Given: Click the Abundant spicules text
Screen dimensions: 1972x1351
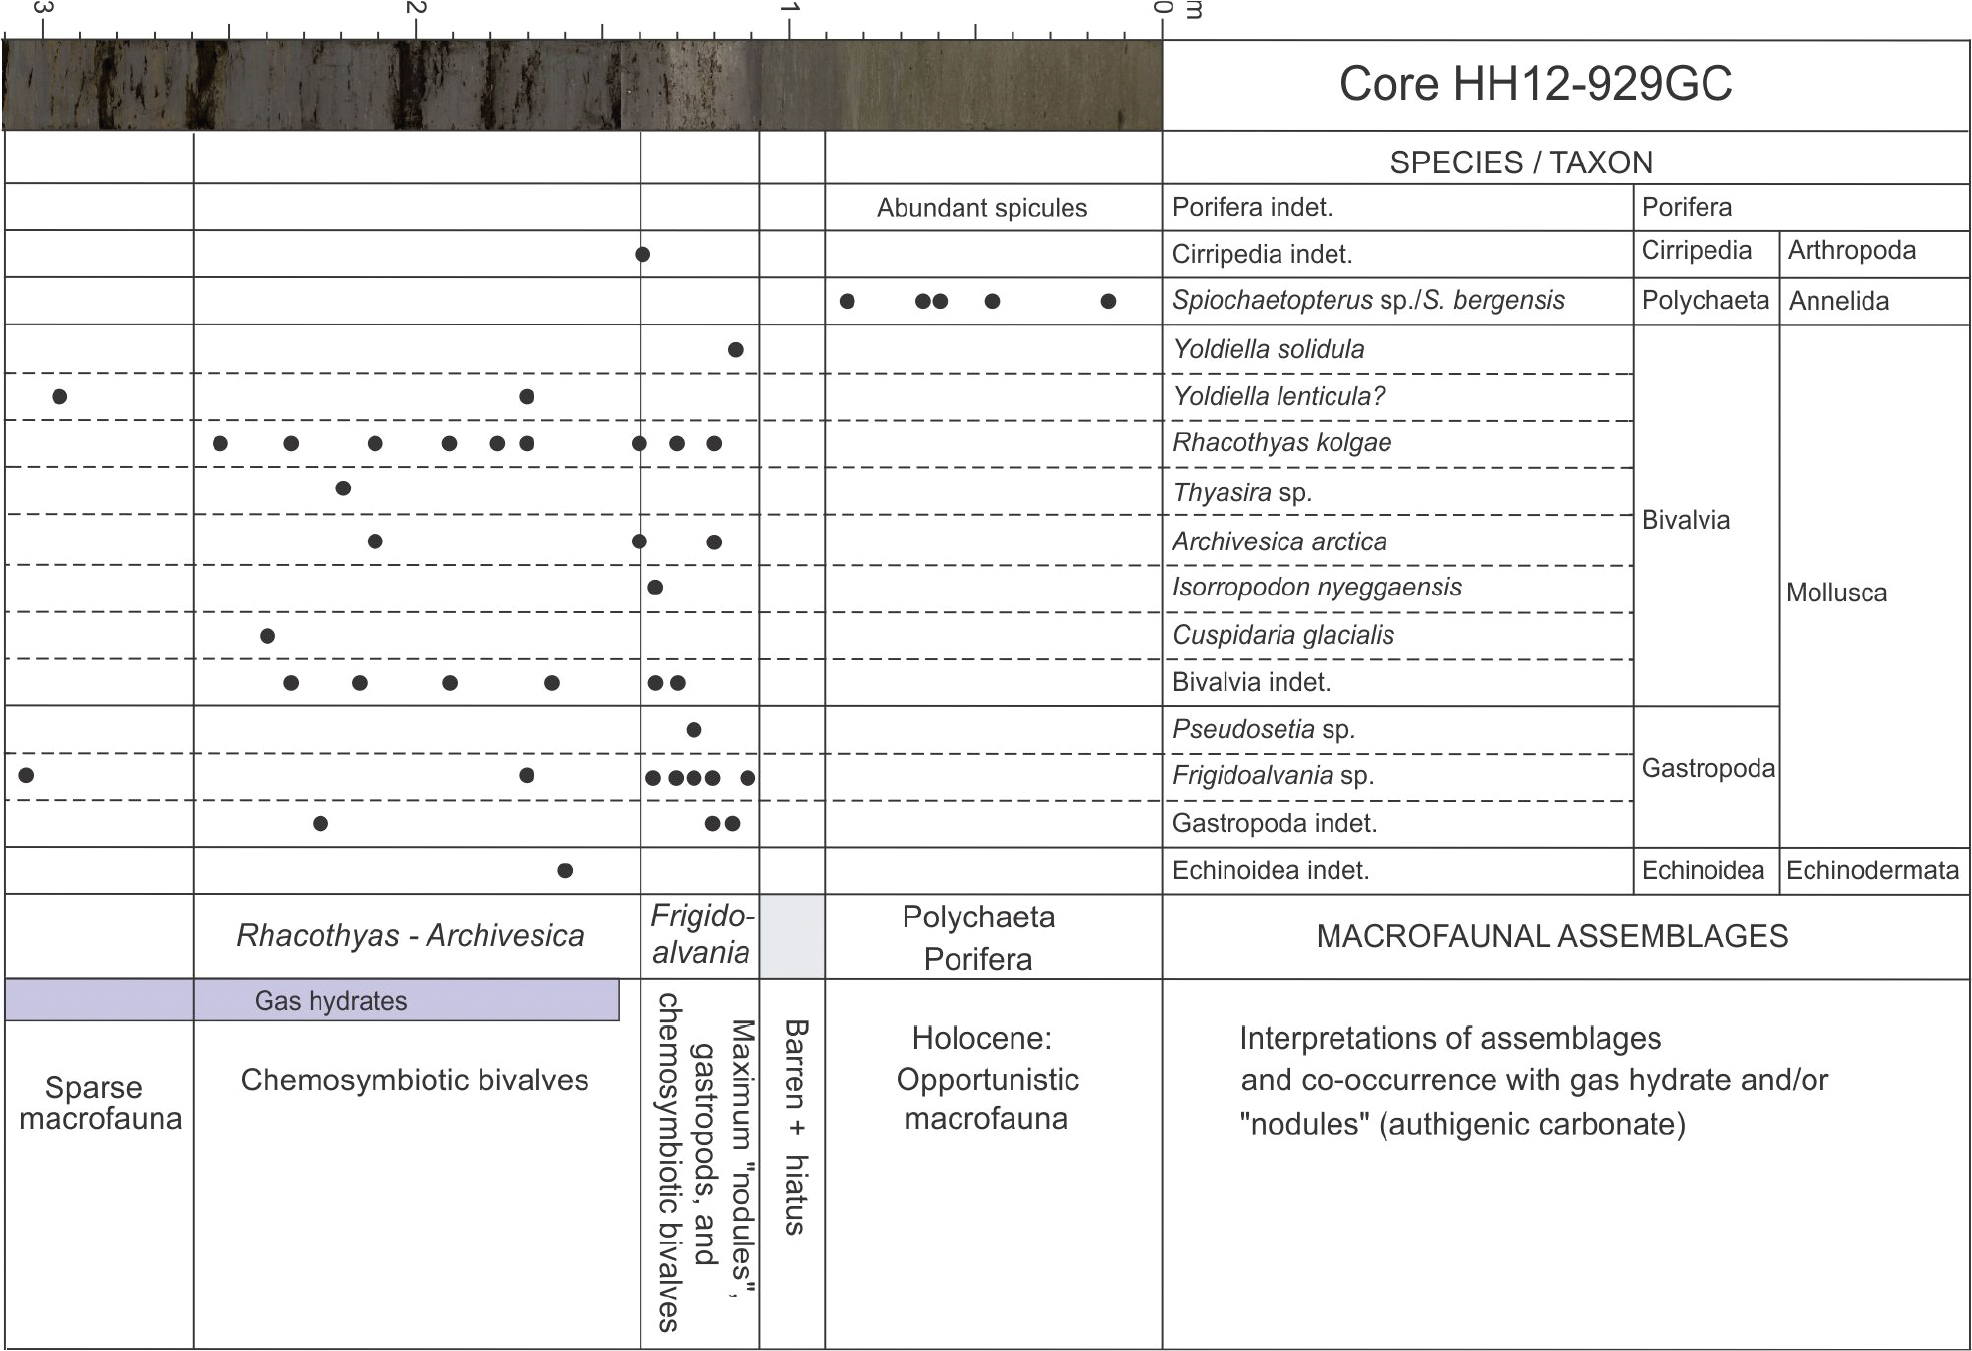Looking at the screenshot, I should [981, 208].
